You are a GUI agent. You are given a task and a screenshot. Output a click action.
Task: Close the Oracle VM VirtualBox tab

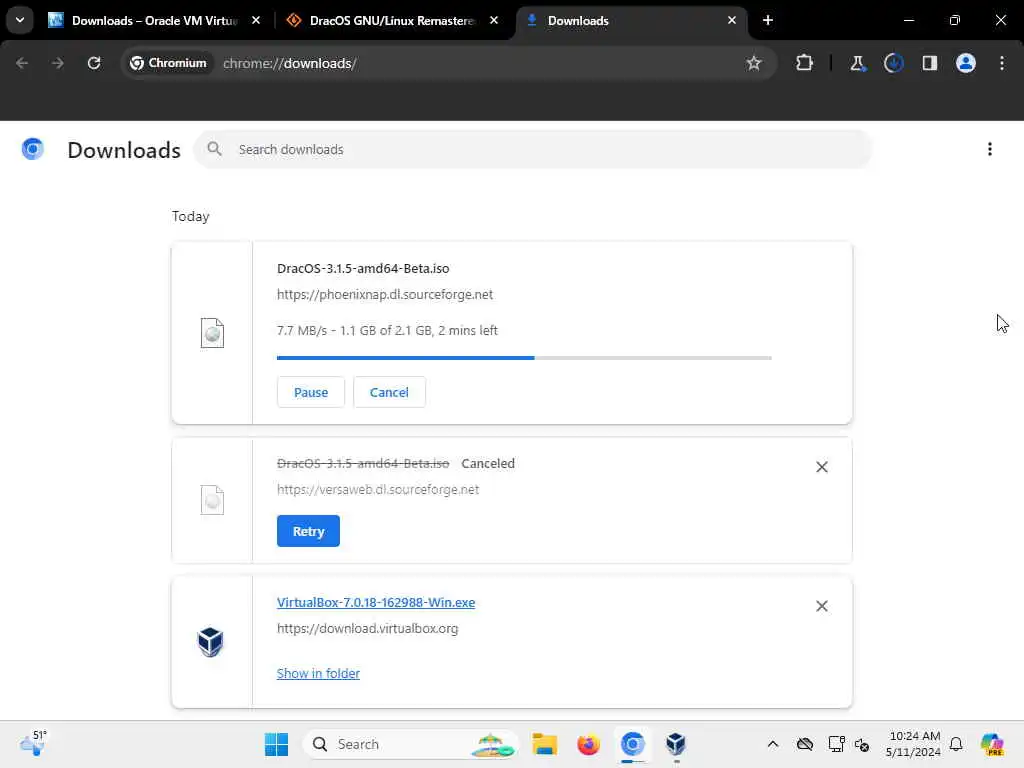tap(256, 20)
